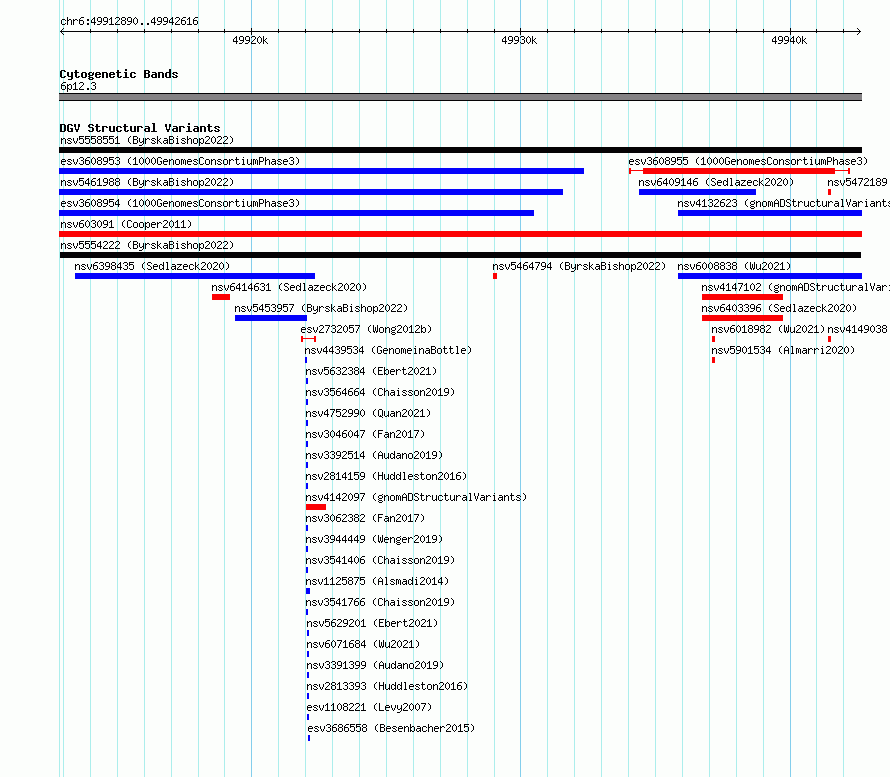
Task: Click nsv6403396 (Sedlazeck2020) label
Action: point(779,308)
